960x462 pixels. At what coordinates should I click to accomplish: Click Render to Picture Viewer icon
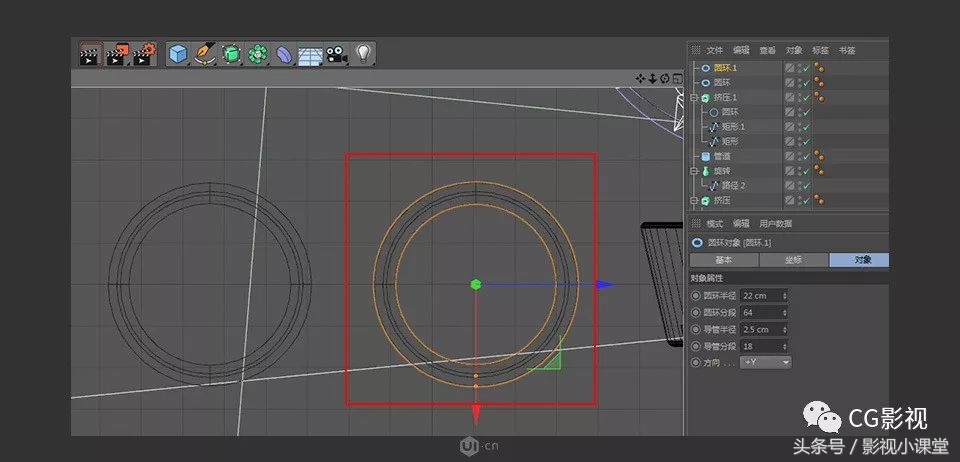(118, 54)
